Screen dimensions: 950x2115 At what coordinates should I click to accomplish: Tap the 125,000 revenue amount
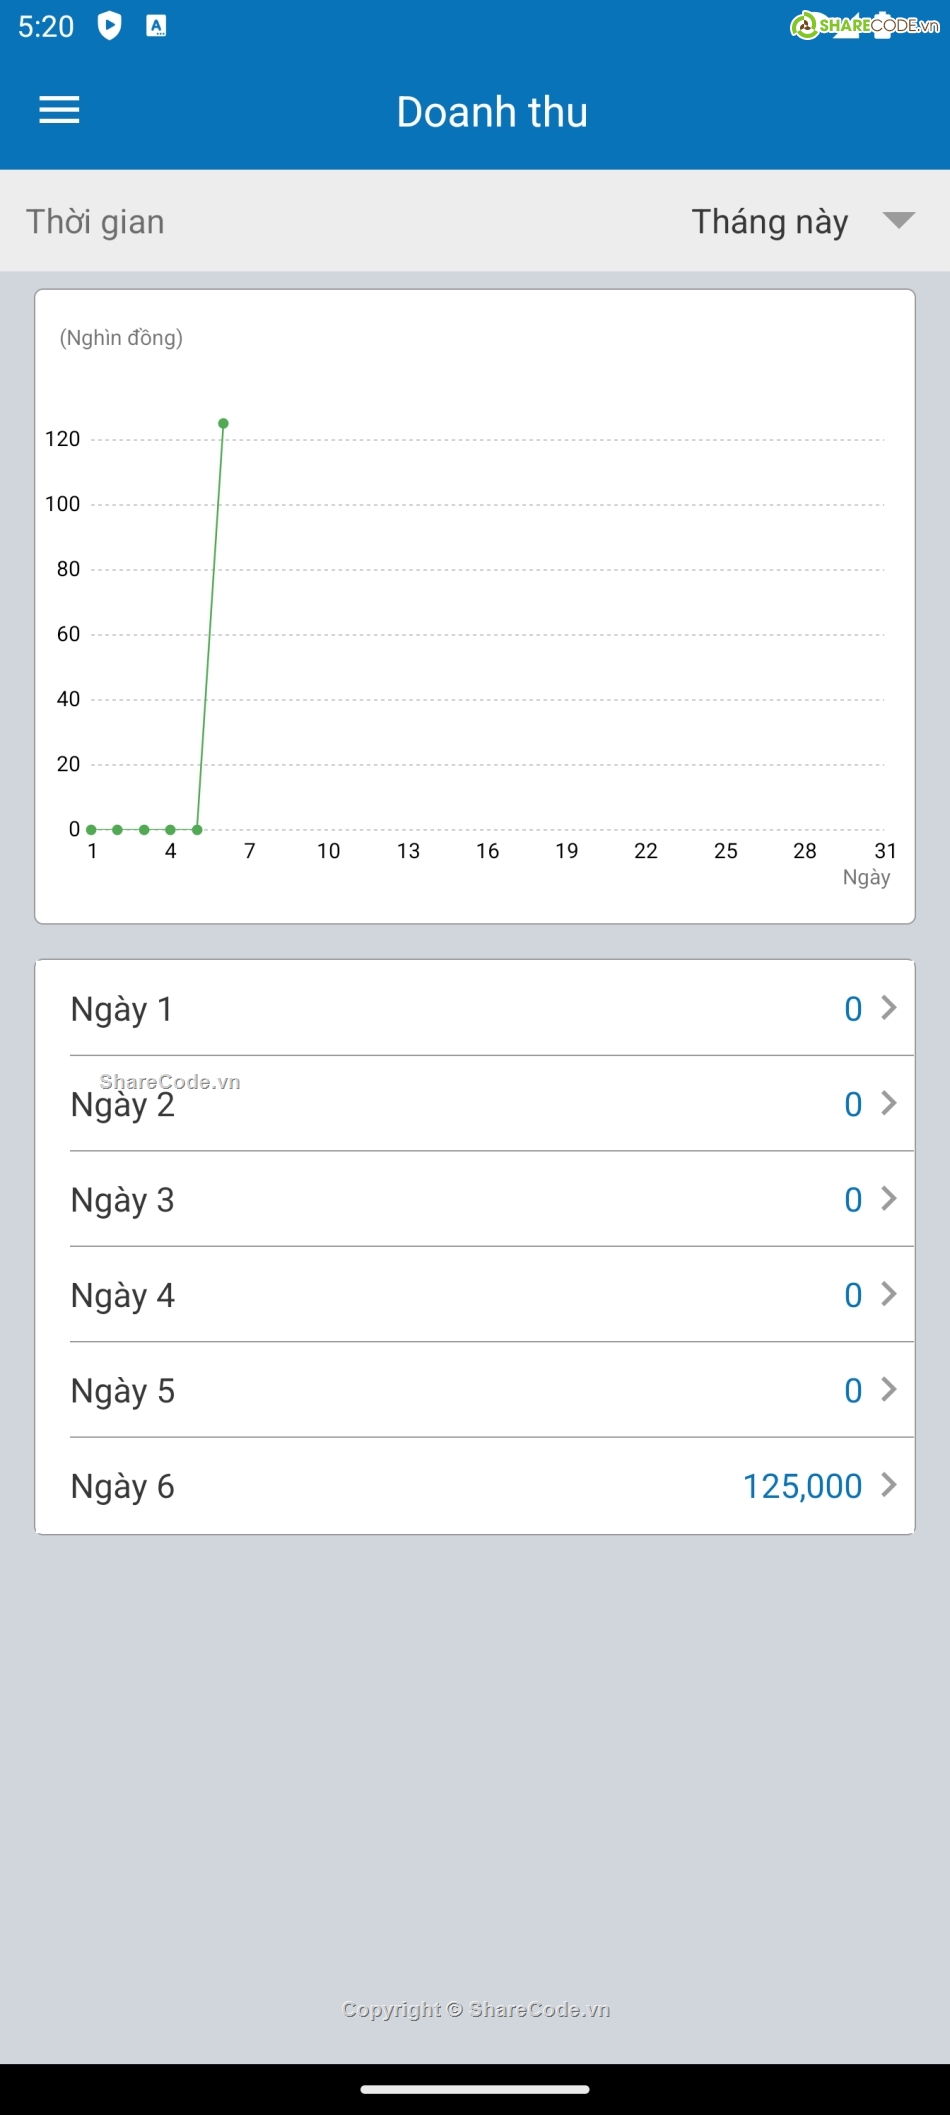tap(802, 1486)
